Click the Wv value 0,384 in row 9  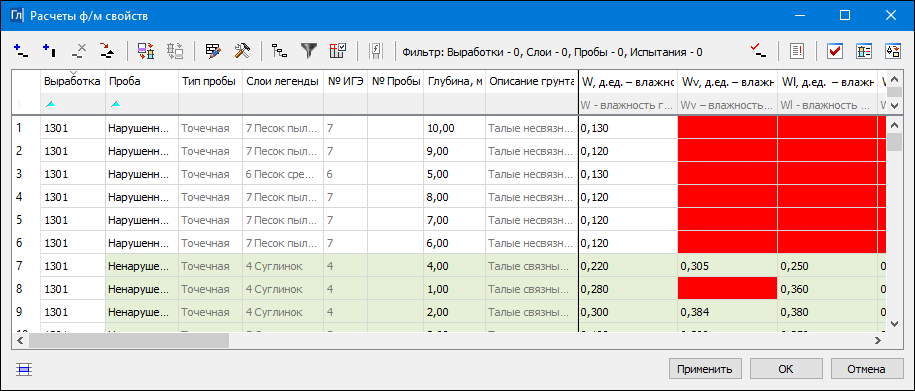(727, 311)
